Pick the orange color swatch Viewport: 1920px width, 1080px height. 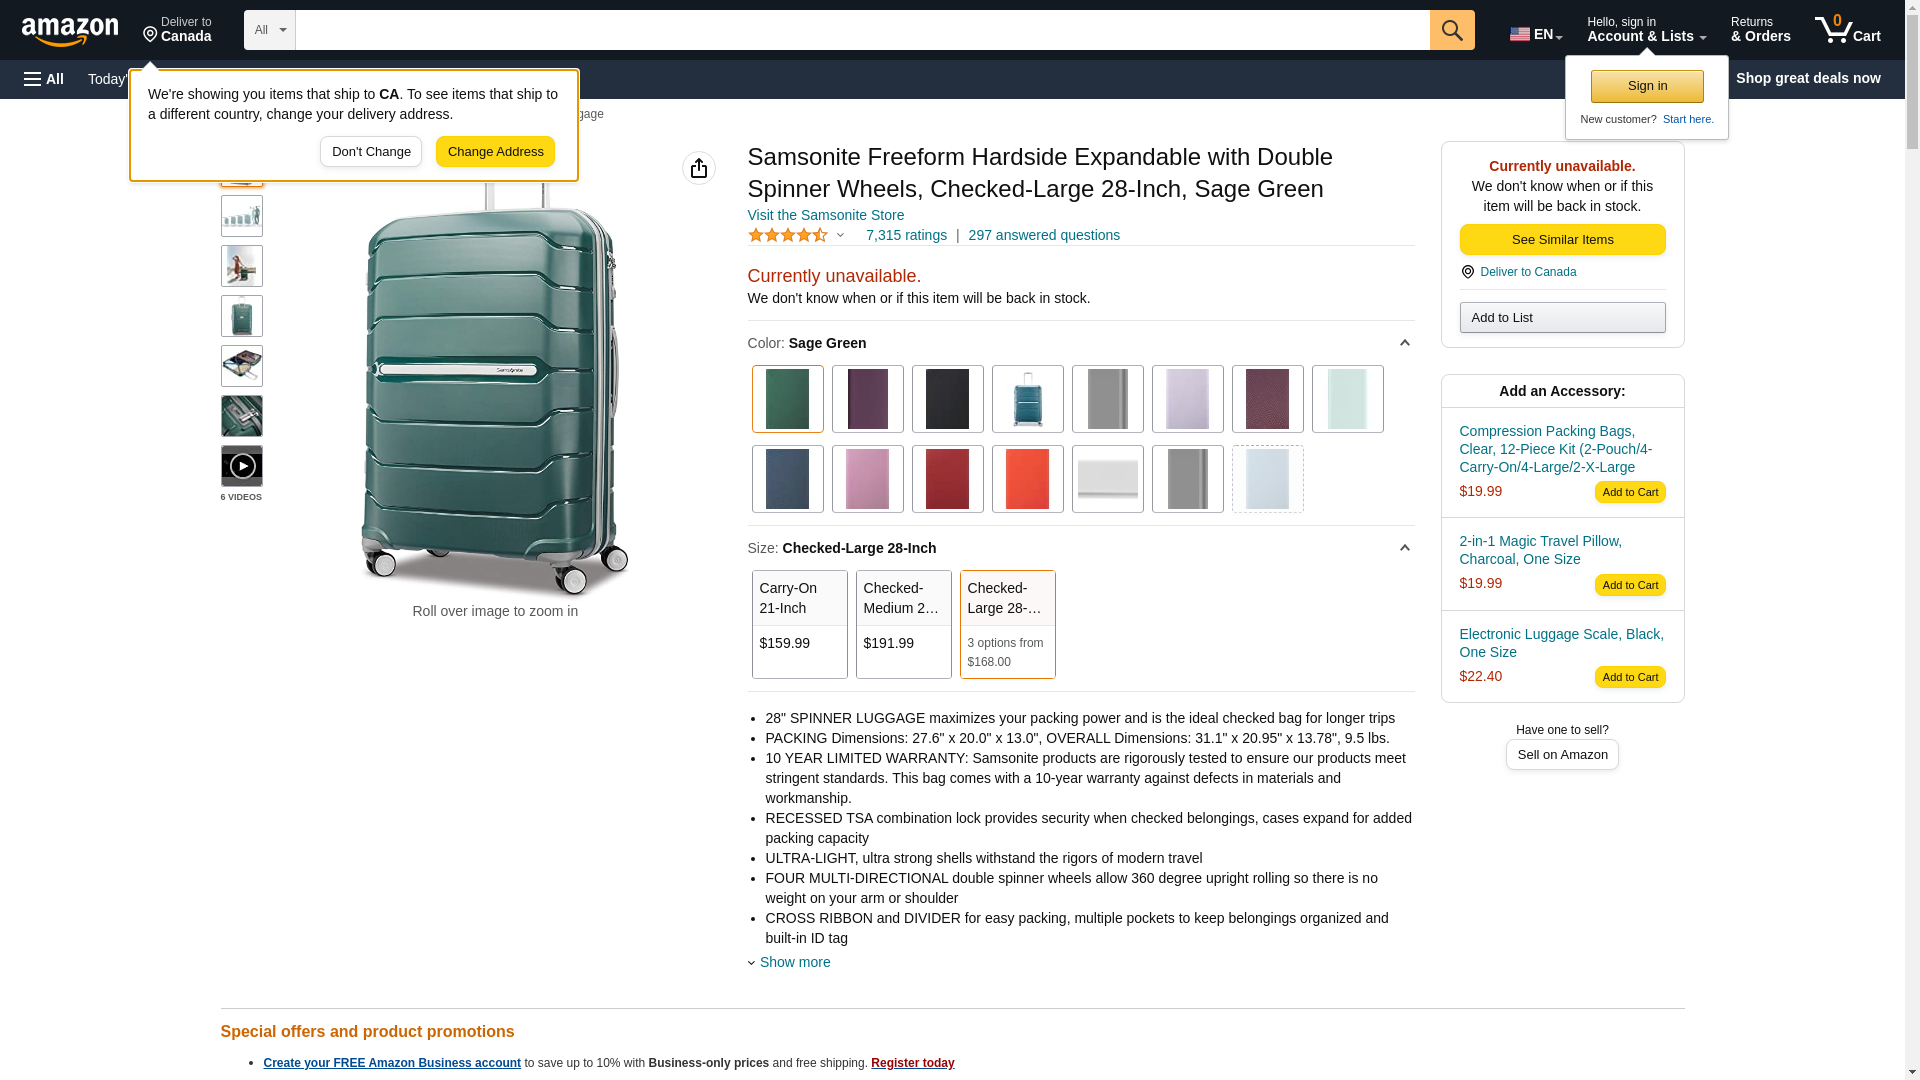(x=1027, y=479)
